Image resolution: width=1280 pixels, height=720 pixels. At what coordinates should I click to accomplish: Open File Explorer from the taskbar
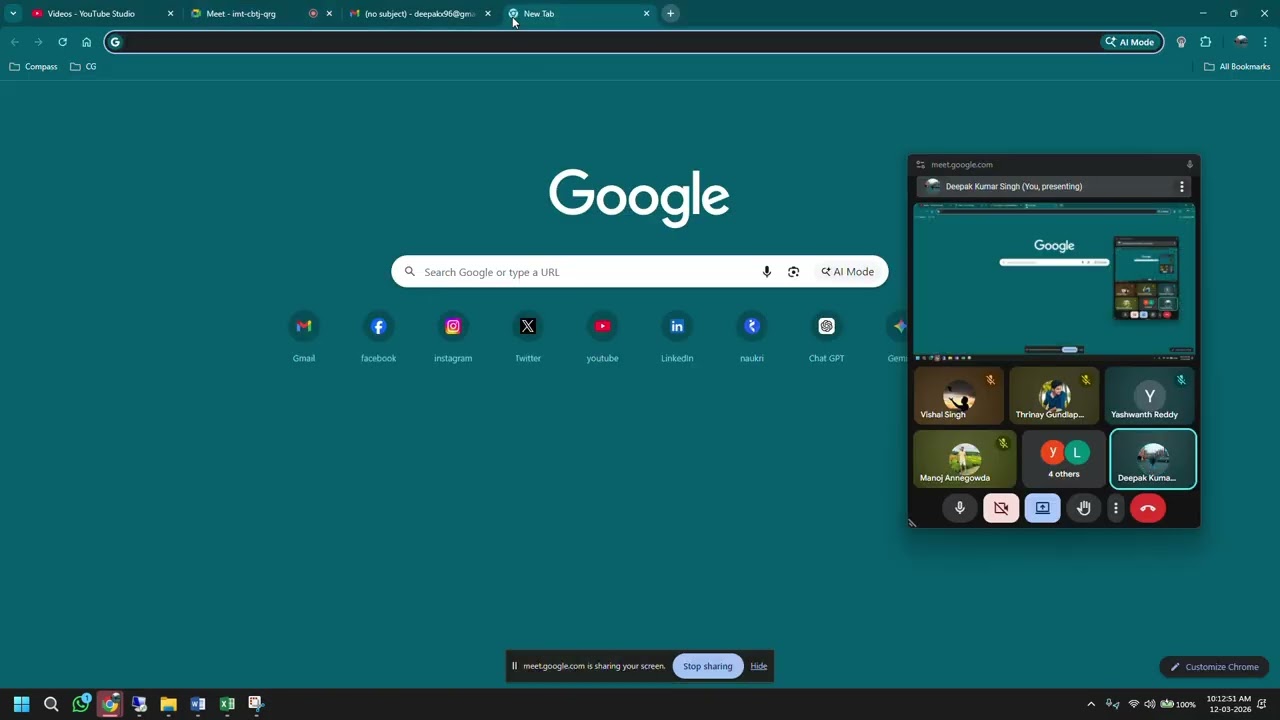(x=168, y=704)
